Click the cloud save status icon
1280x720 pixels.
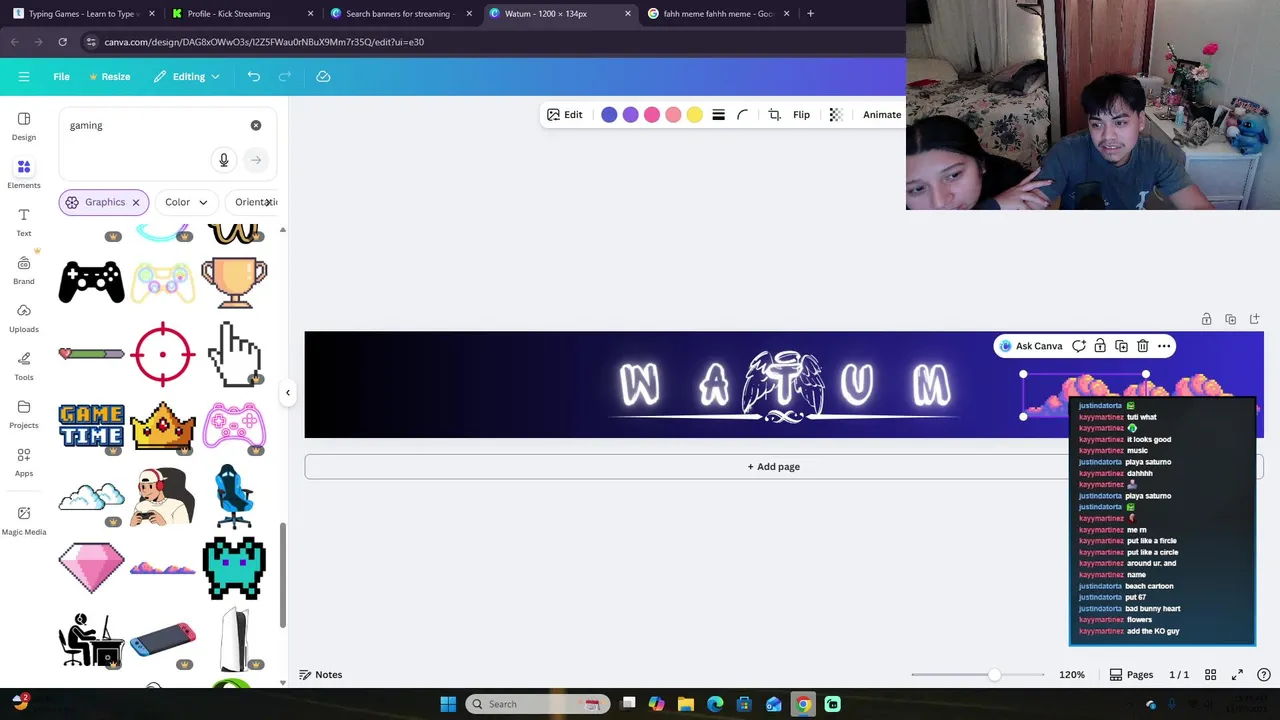coord(323,76)
